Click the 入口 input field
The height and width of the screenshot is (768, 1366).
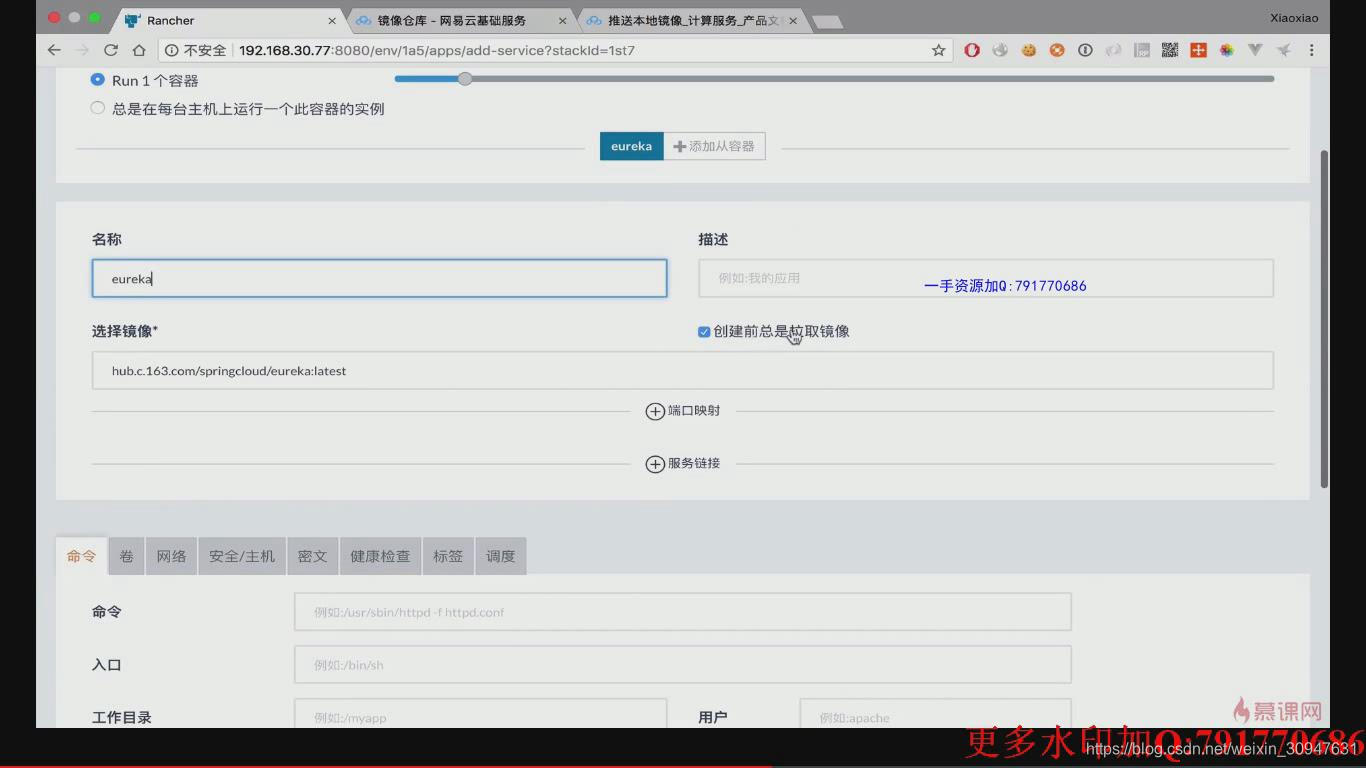(682, 664)
